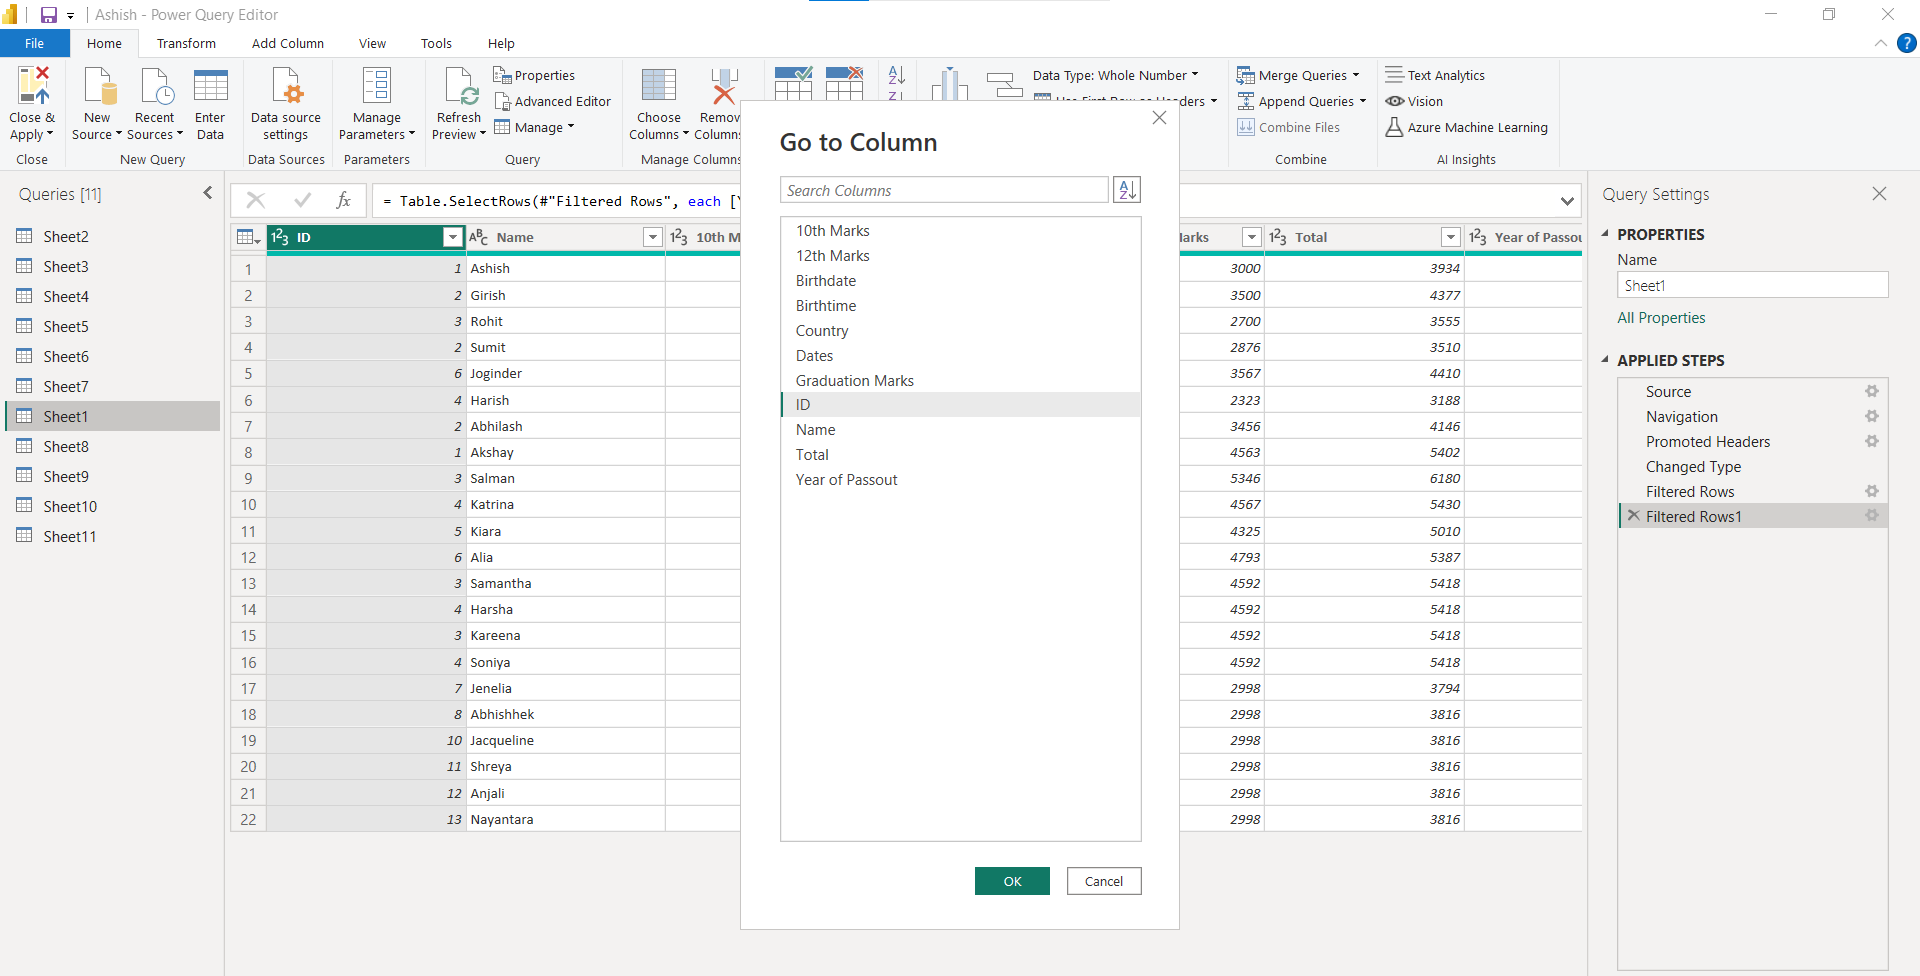The image size is (1920, 976).
Task: Click the Close & Apply icon
Action: point(32,87)
